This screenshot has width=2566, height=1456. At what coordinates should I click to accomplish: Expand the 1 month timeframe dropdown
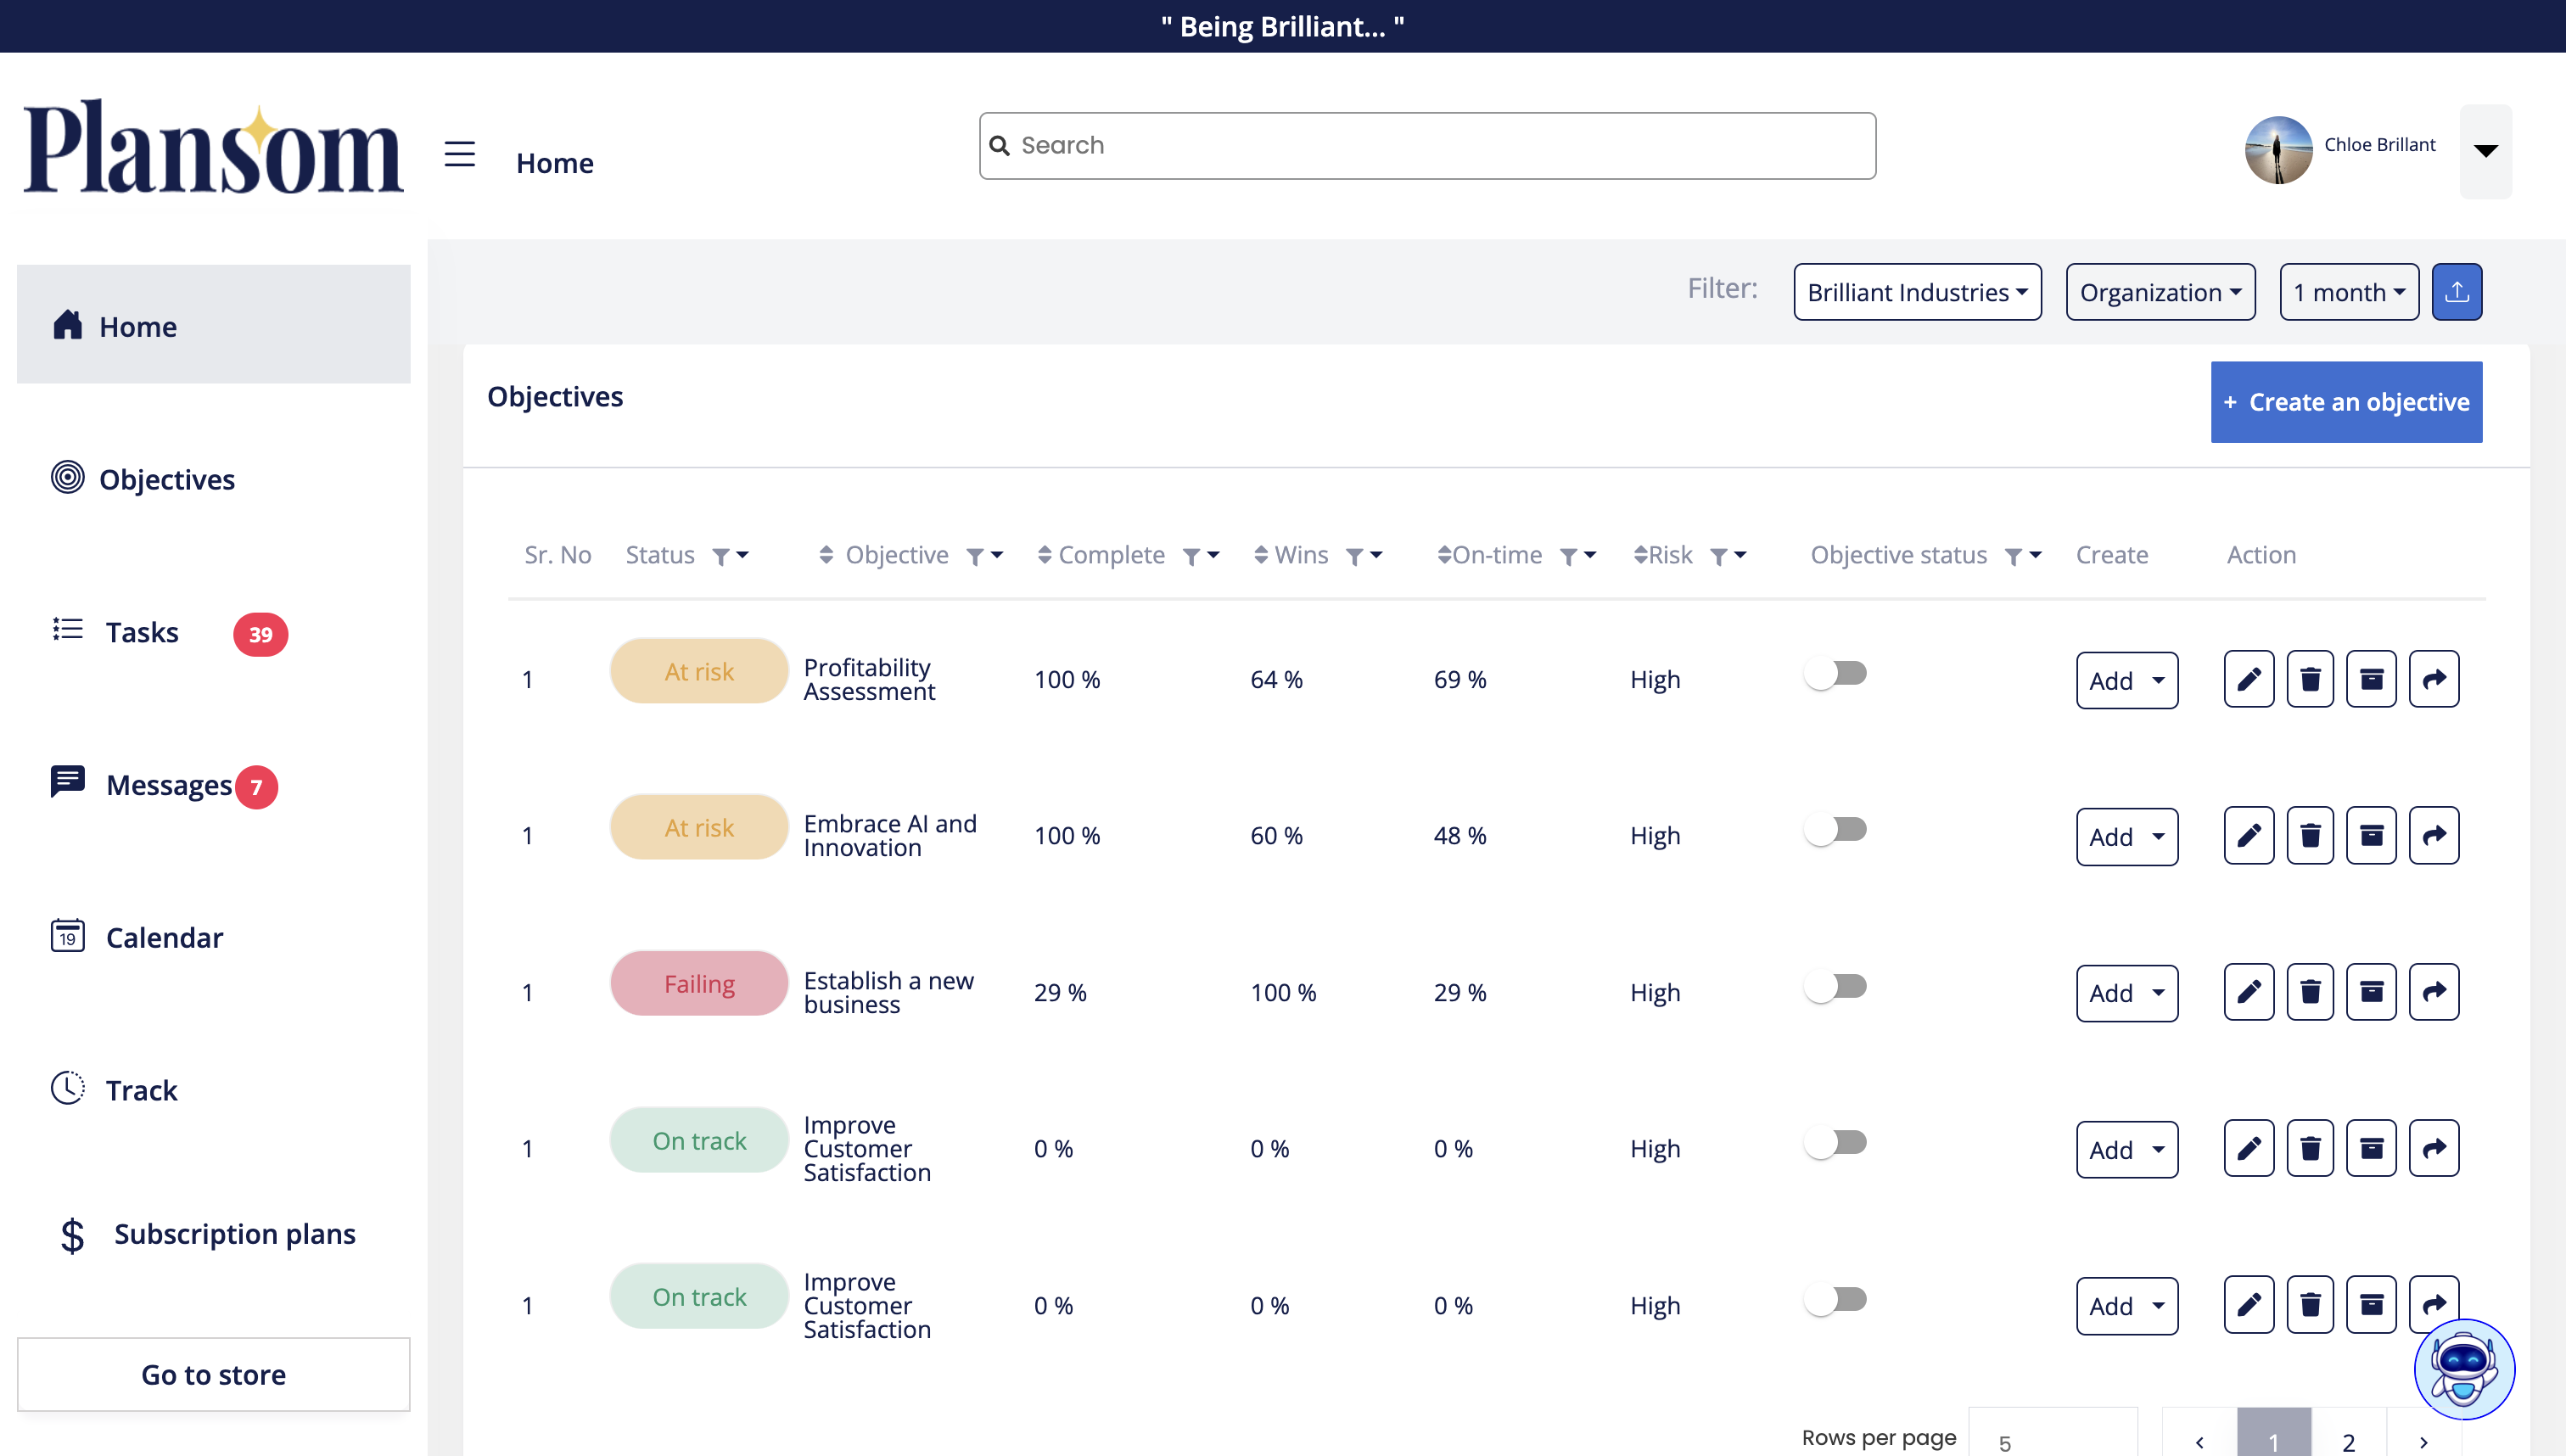(x=2348, y=292)
